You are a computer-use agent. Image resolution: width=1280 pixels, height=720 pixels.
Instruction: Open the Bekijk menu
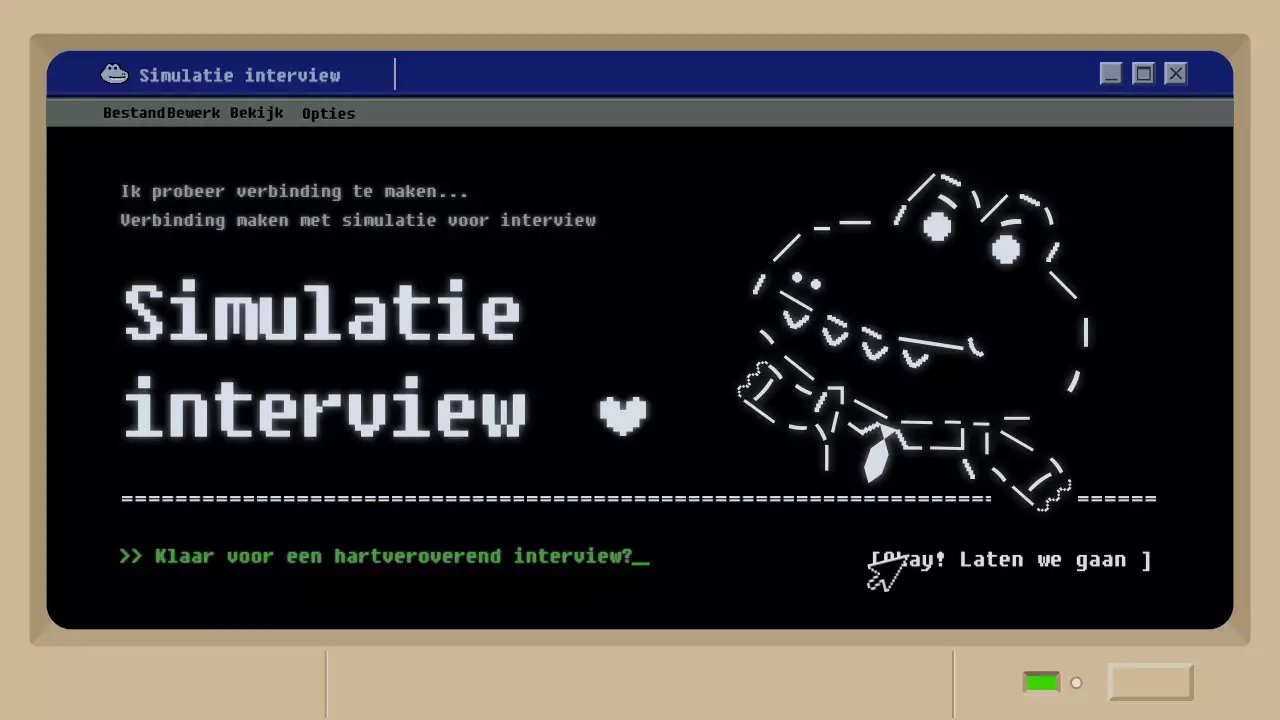click(256, 113)
